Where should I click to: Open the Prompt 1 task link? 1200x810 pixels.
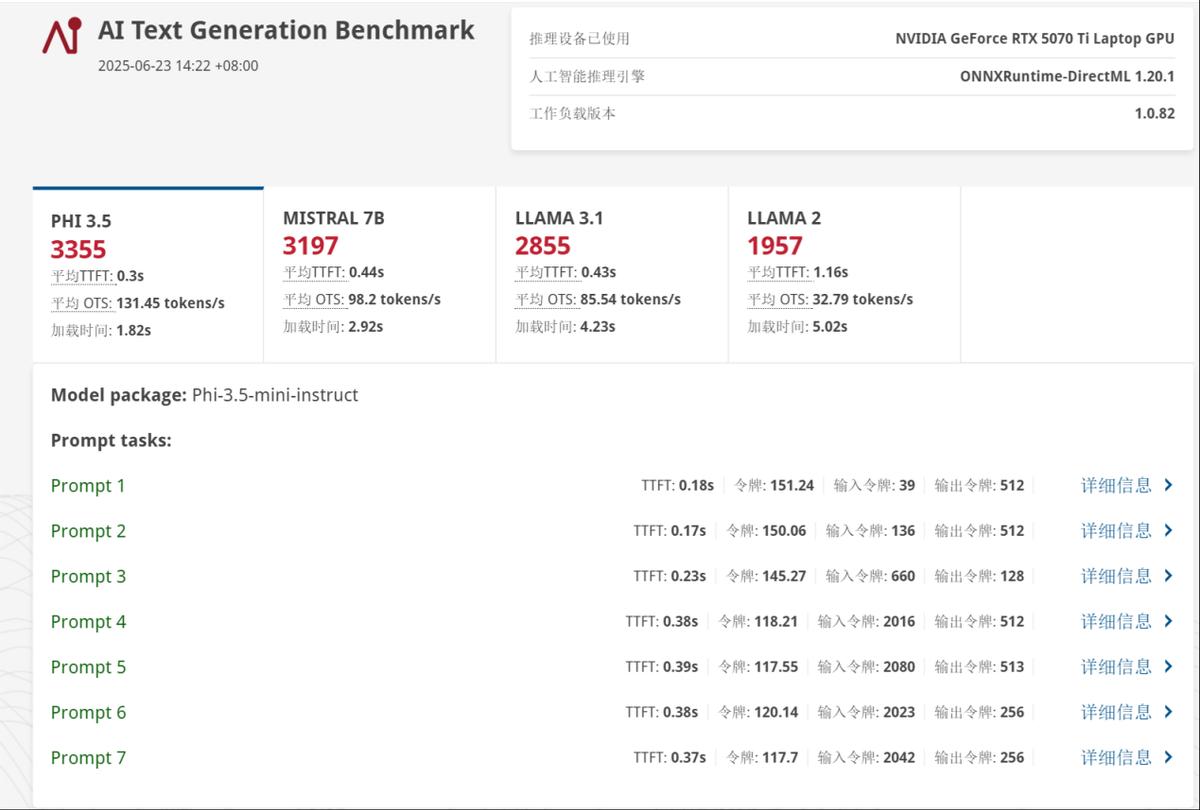(x=88, y=486)
